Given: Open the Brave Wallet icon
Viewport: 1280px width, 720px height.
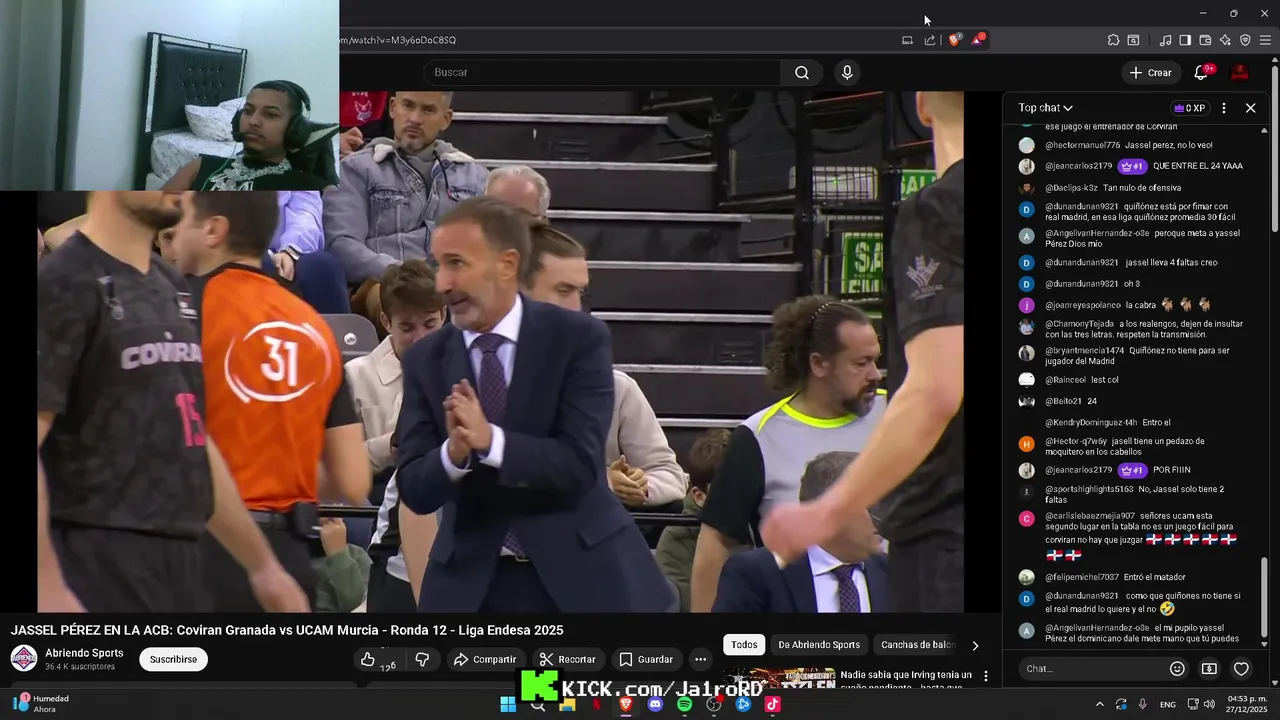Looking at the screenshot, I should click(1205, 40).
